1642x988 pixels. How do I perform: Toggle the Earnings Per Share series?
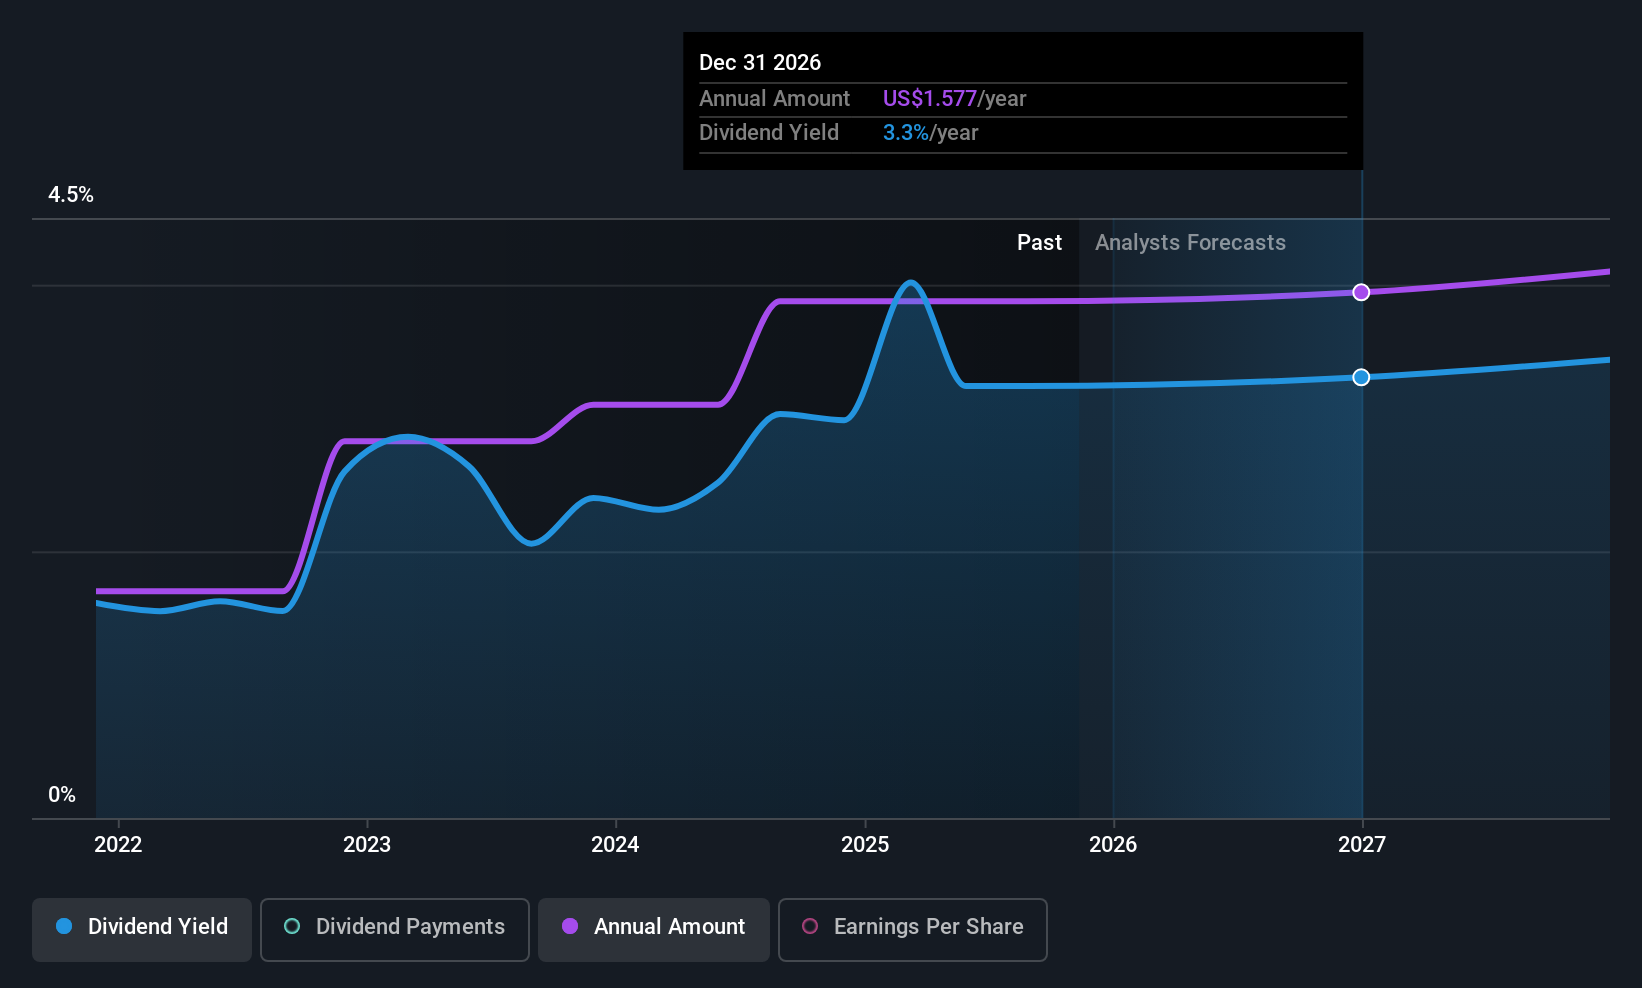(913, 929)
